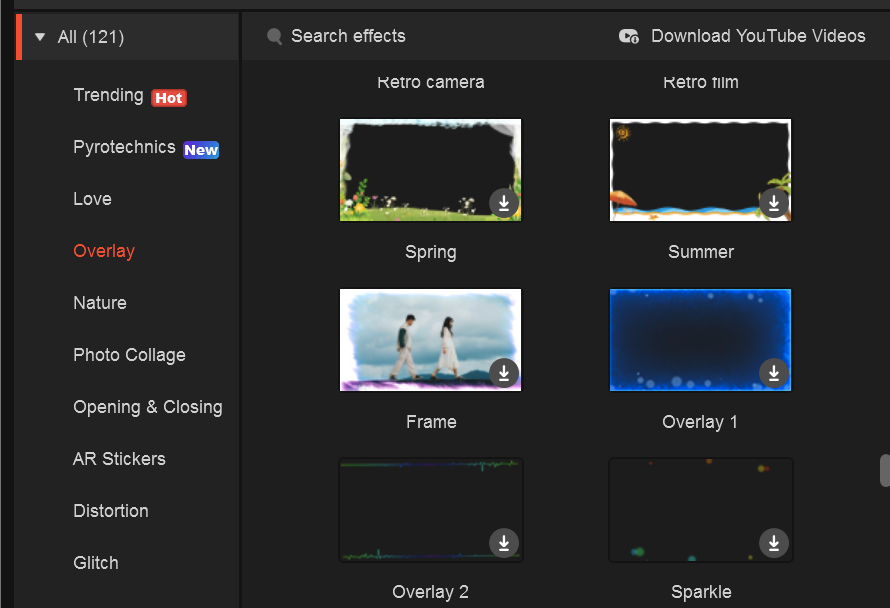Download the Summer overlay effect
890x608 pixels.
pos(773,203)
